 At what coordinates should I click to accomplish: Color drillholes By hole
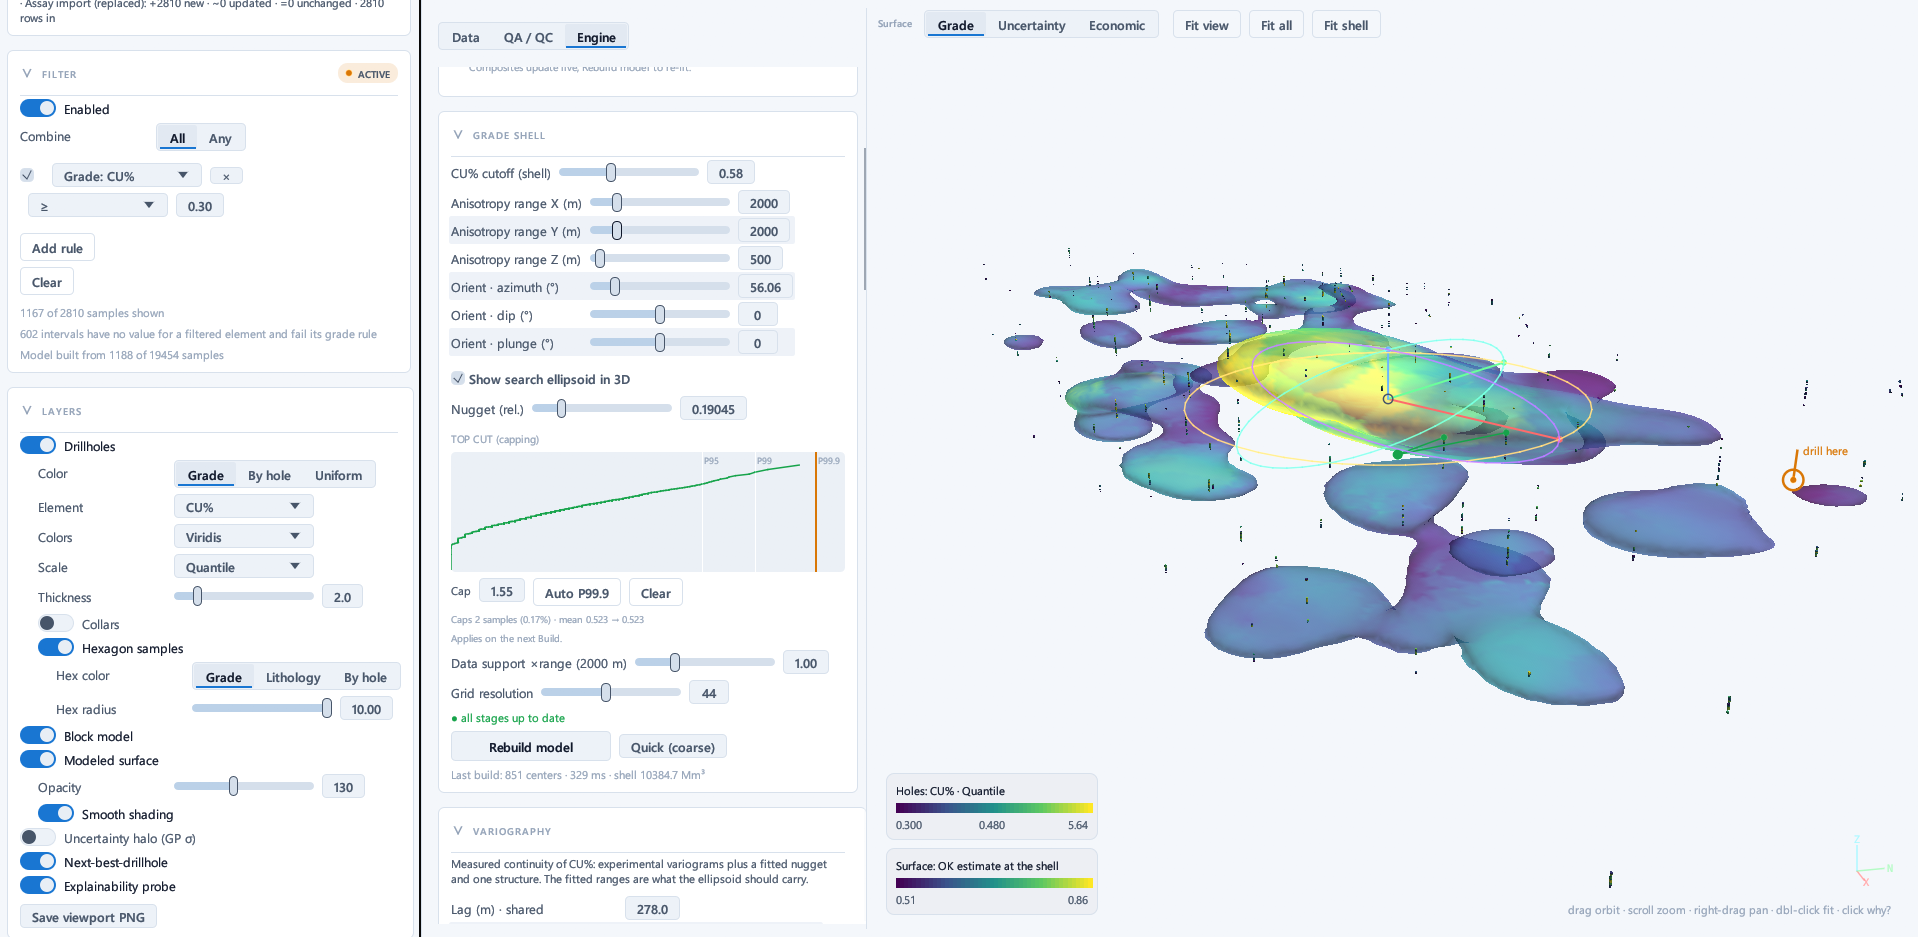269,475
